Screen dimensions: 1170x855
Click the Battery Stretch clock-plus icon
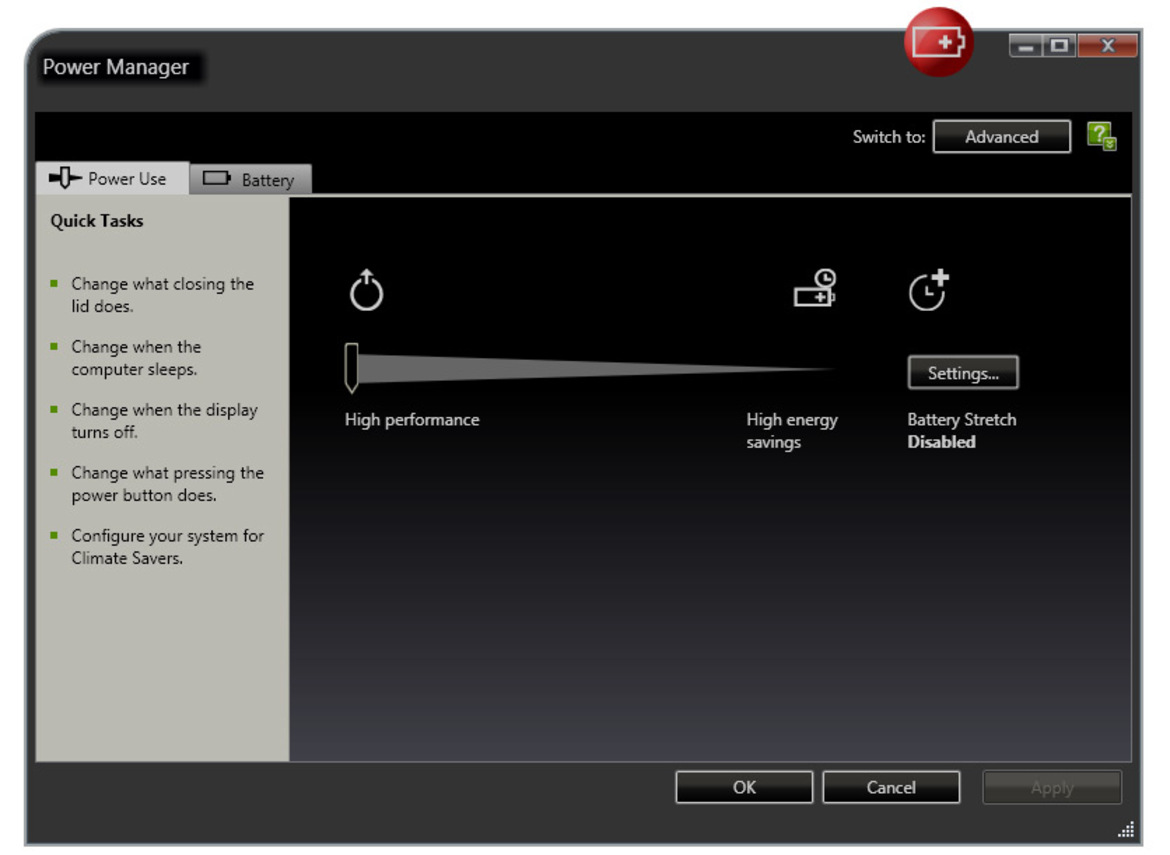(929, 290)
